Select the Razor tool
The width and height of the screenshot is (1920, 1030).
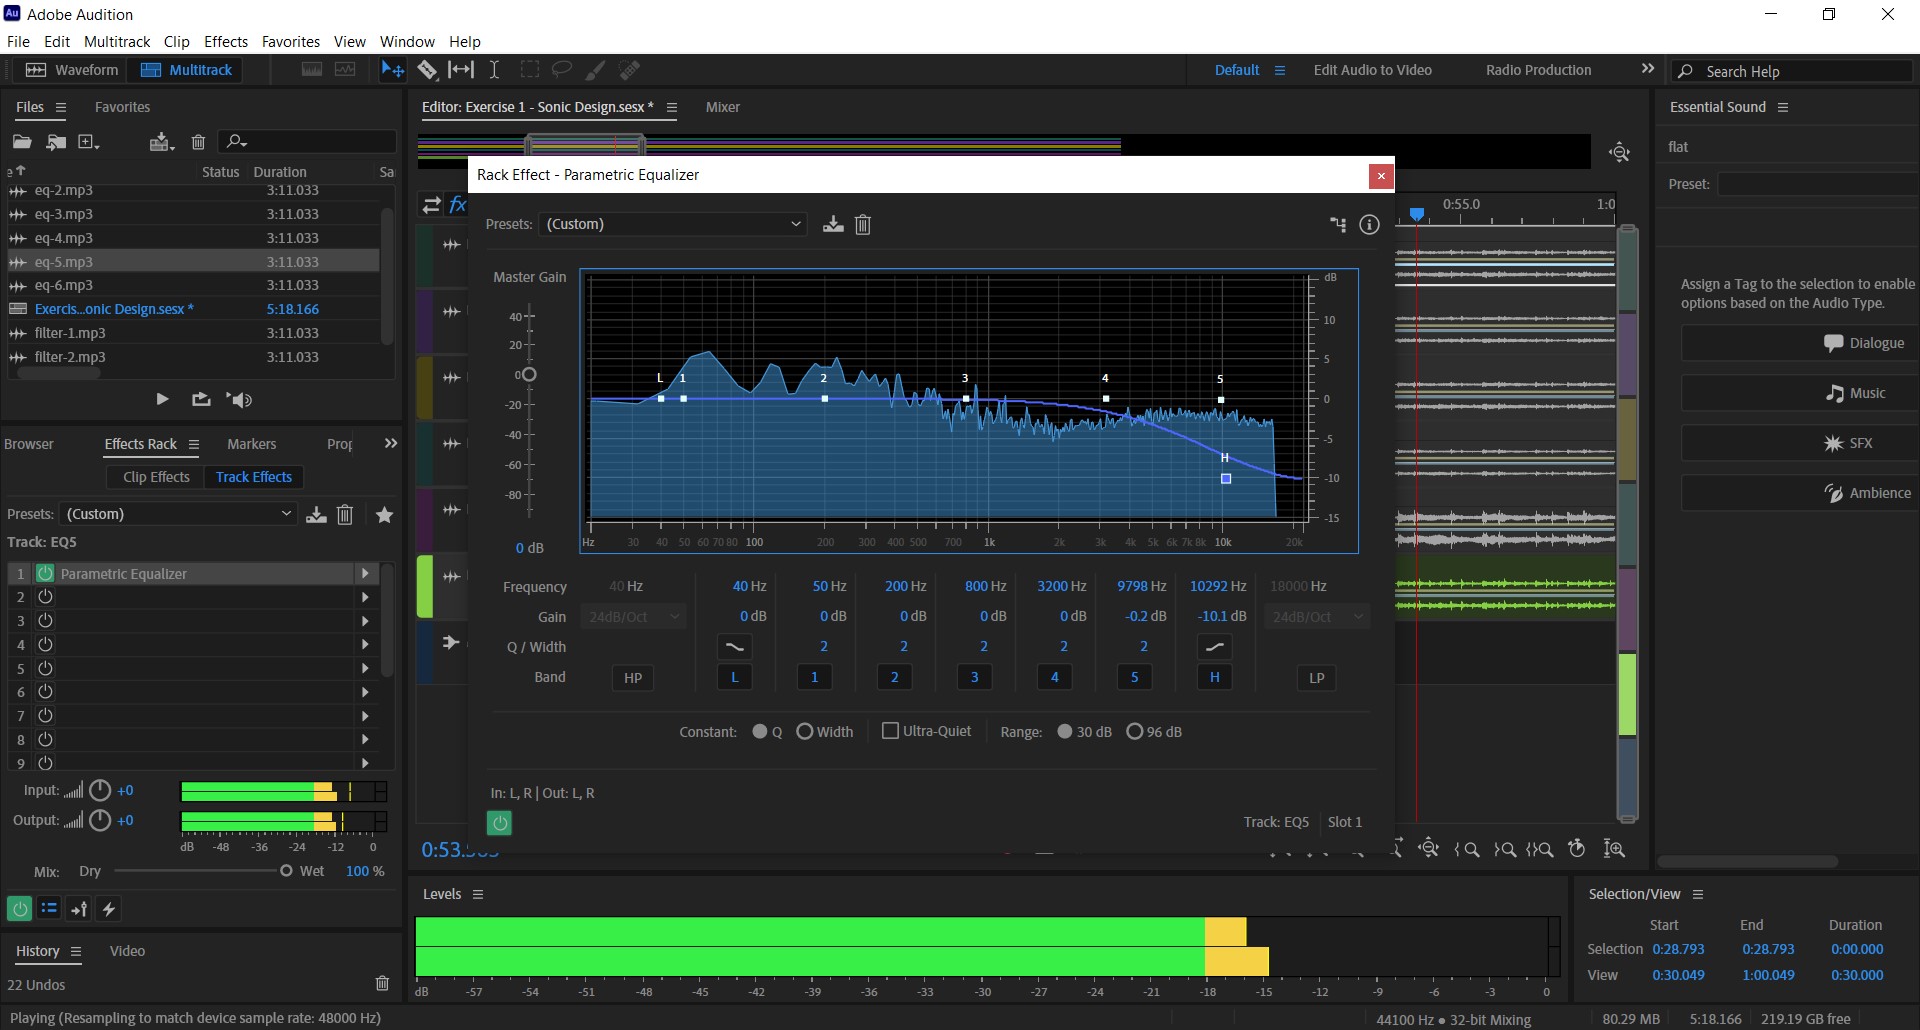[x=427, y=70]
